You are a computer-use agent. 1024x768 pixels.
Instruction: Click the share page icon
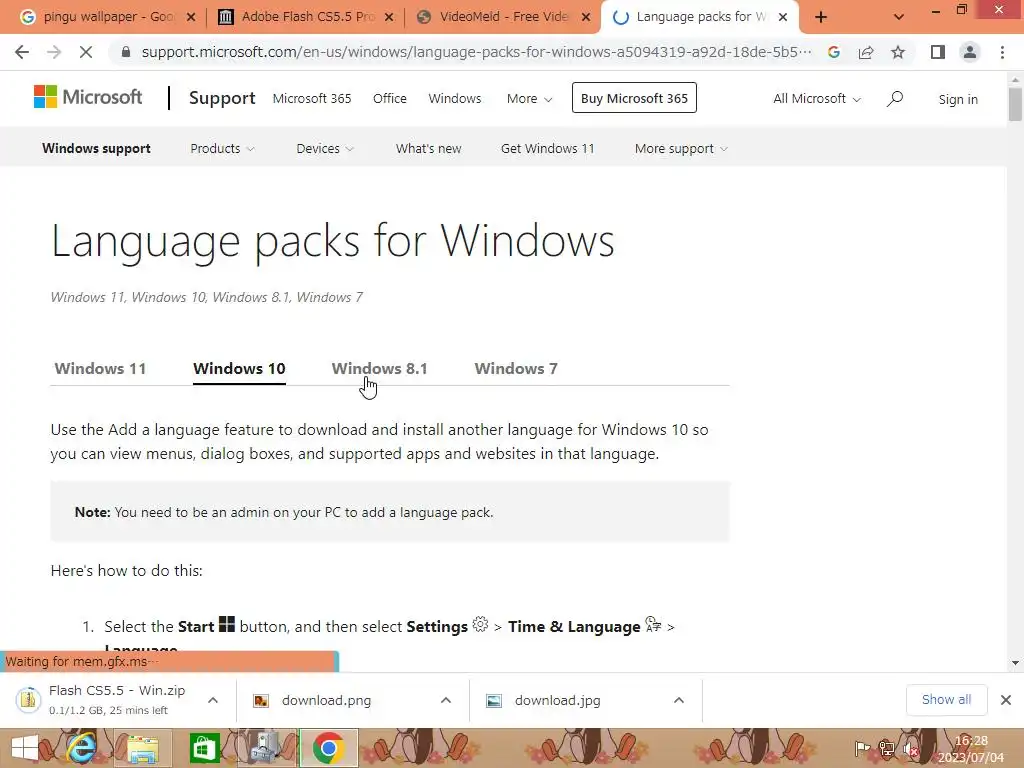pos(866,52)
